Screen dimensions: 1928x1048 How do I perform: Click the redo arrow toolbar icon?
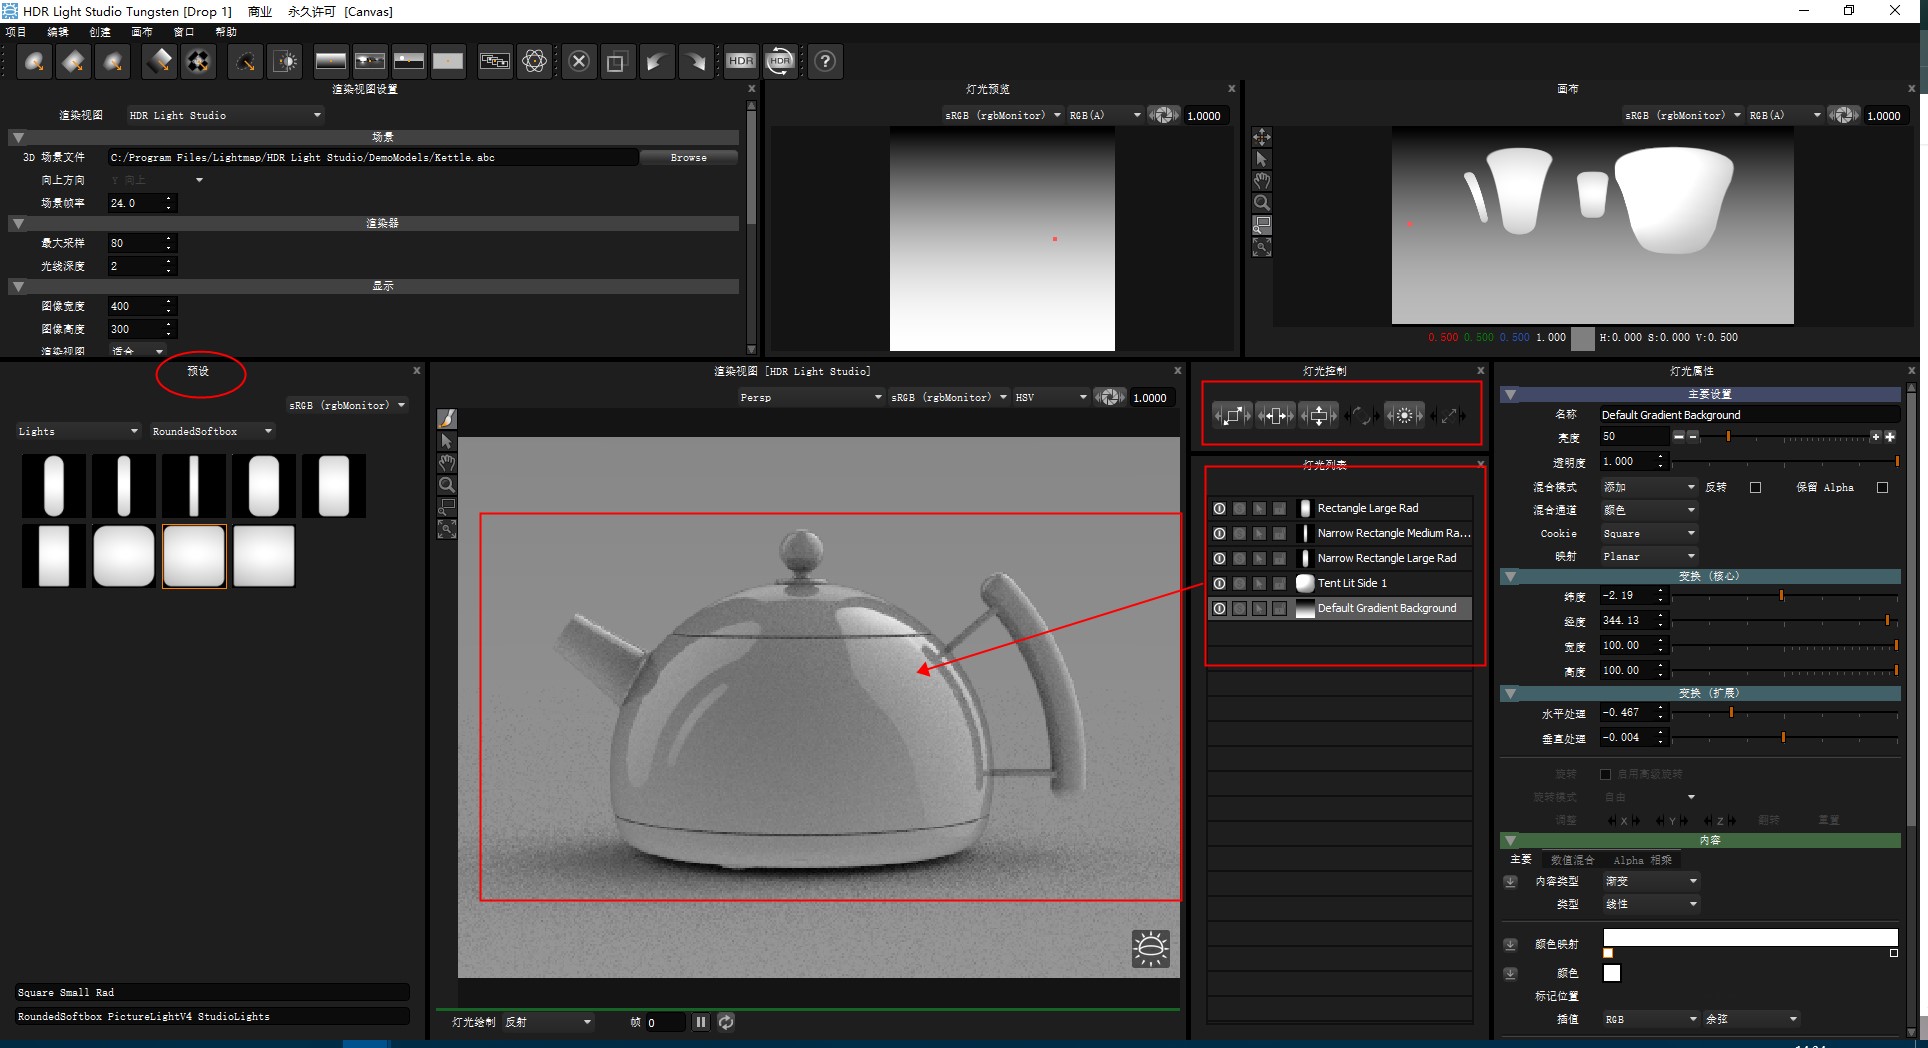click(697, 61)
